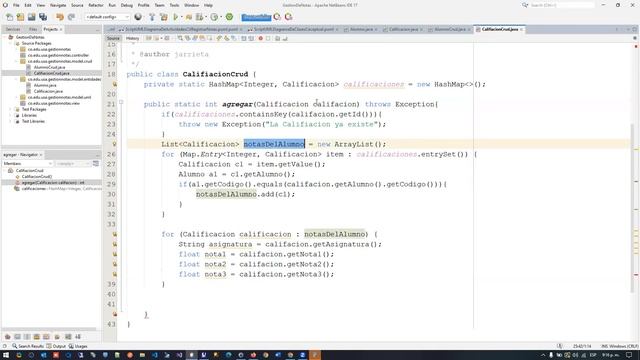Click the notifications icon in taskbar
The height and width of the screenshot is (360, 640).
click(x=629, y=355)
